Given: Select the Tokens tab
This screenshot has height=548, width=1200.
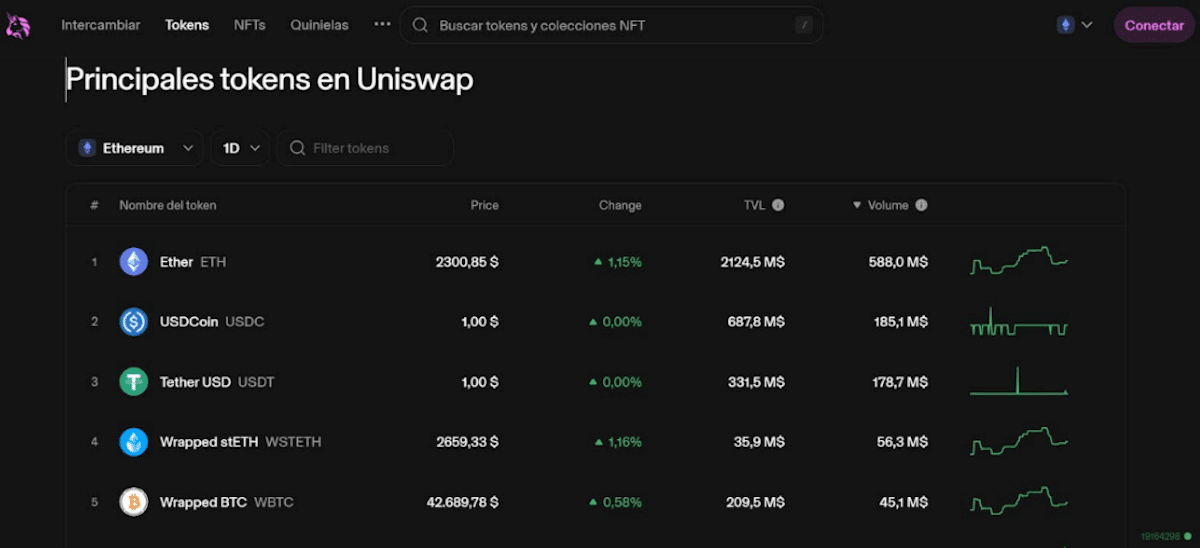Looking at the screenshot, I should 187,25.
